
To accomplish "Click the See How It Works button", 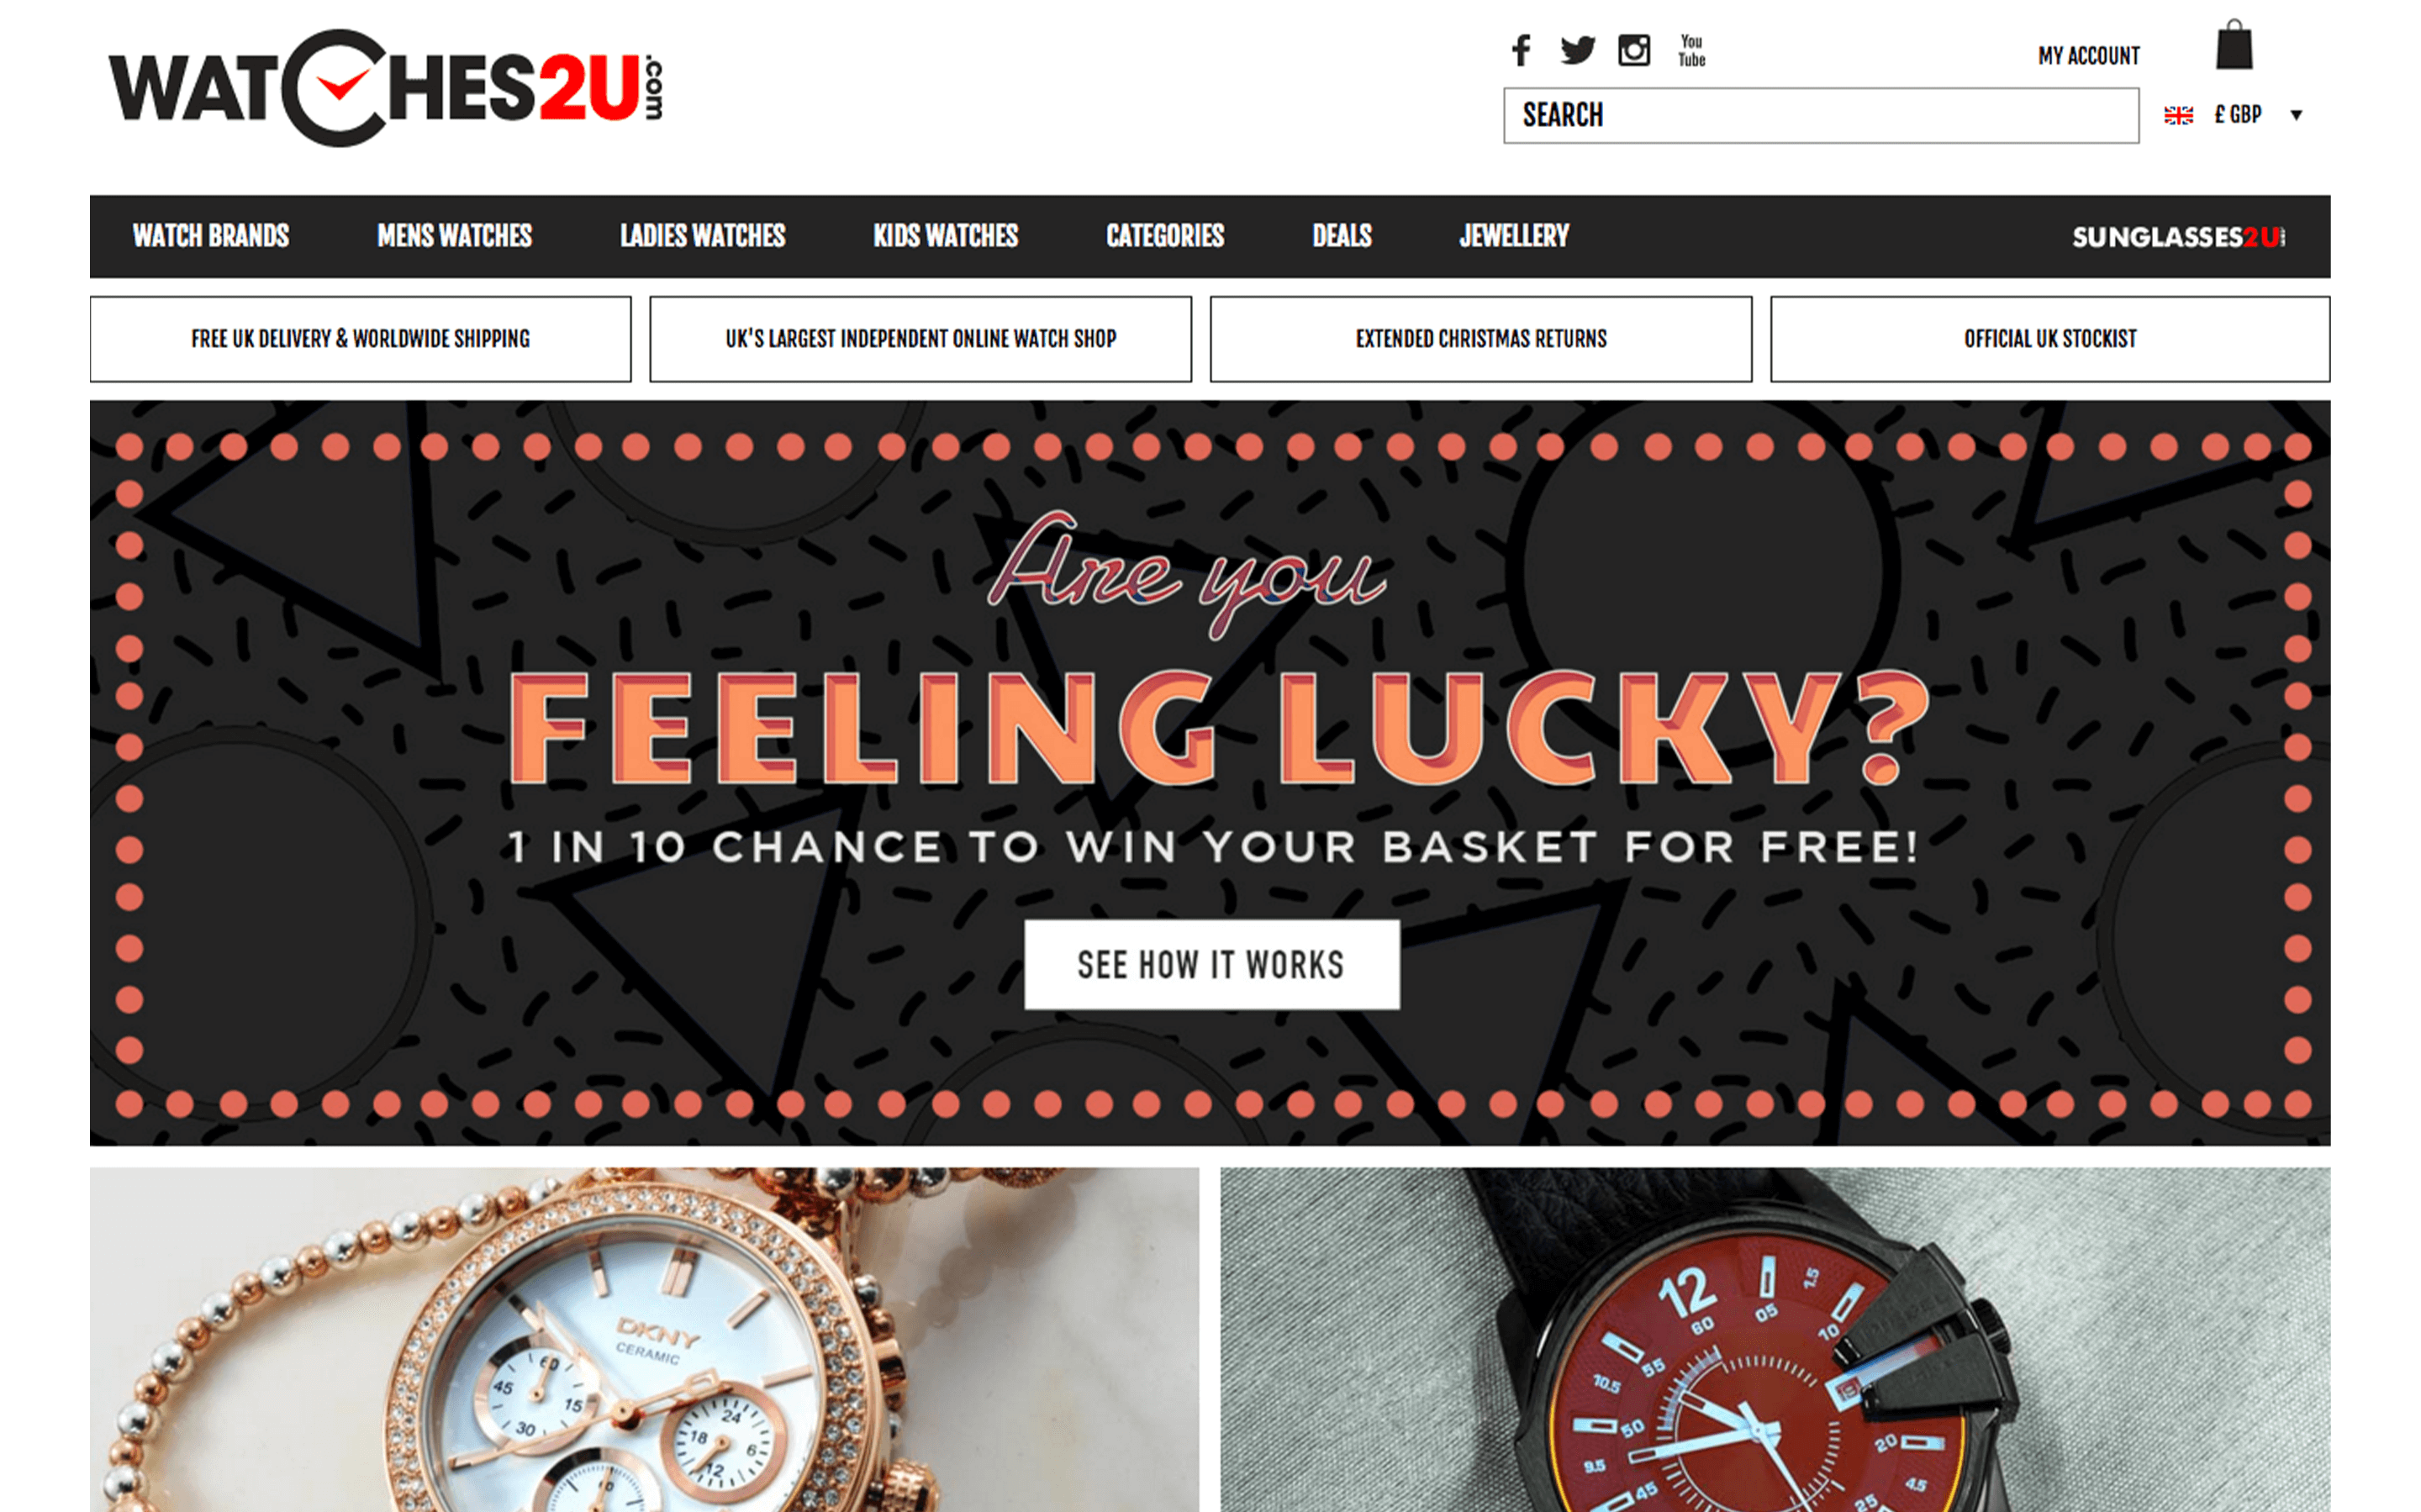I will tap(1212, 964).
